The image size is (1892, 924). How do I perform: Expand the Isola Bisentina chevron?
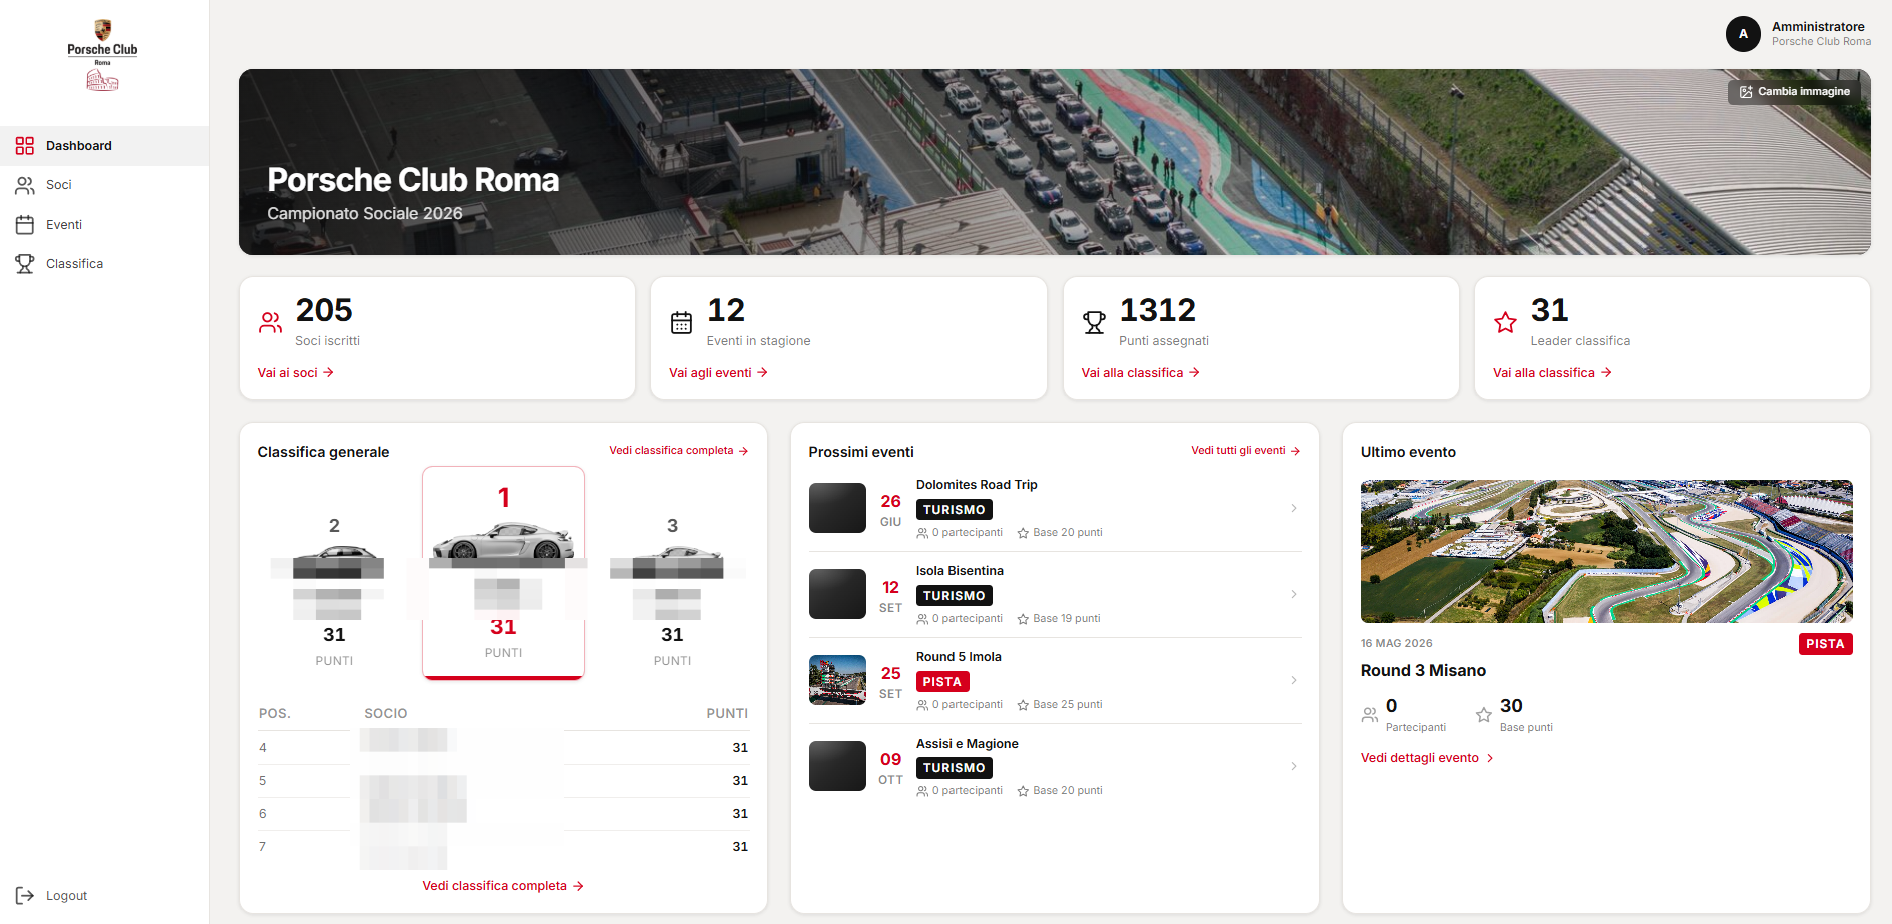point(1294,594)
